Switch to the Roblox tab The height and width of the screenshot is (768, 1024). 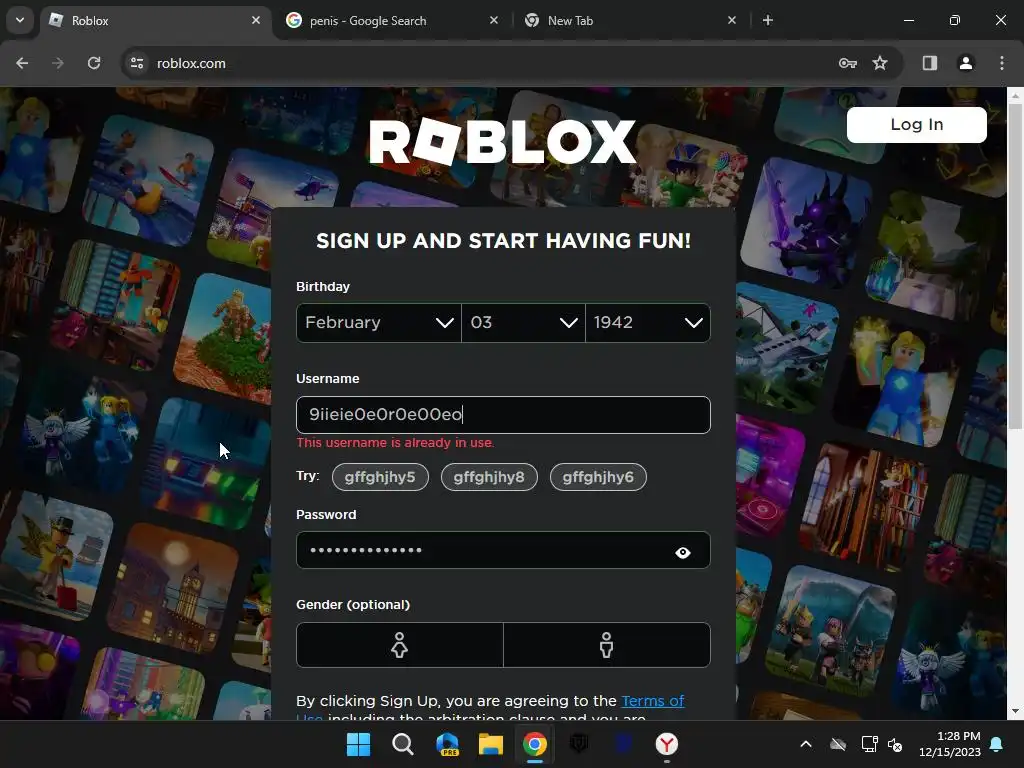coord(157,22)
